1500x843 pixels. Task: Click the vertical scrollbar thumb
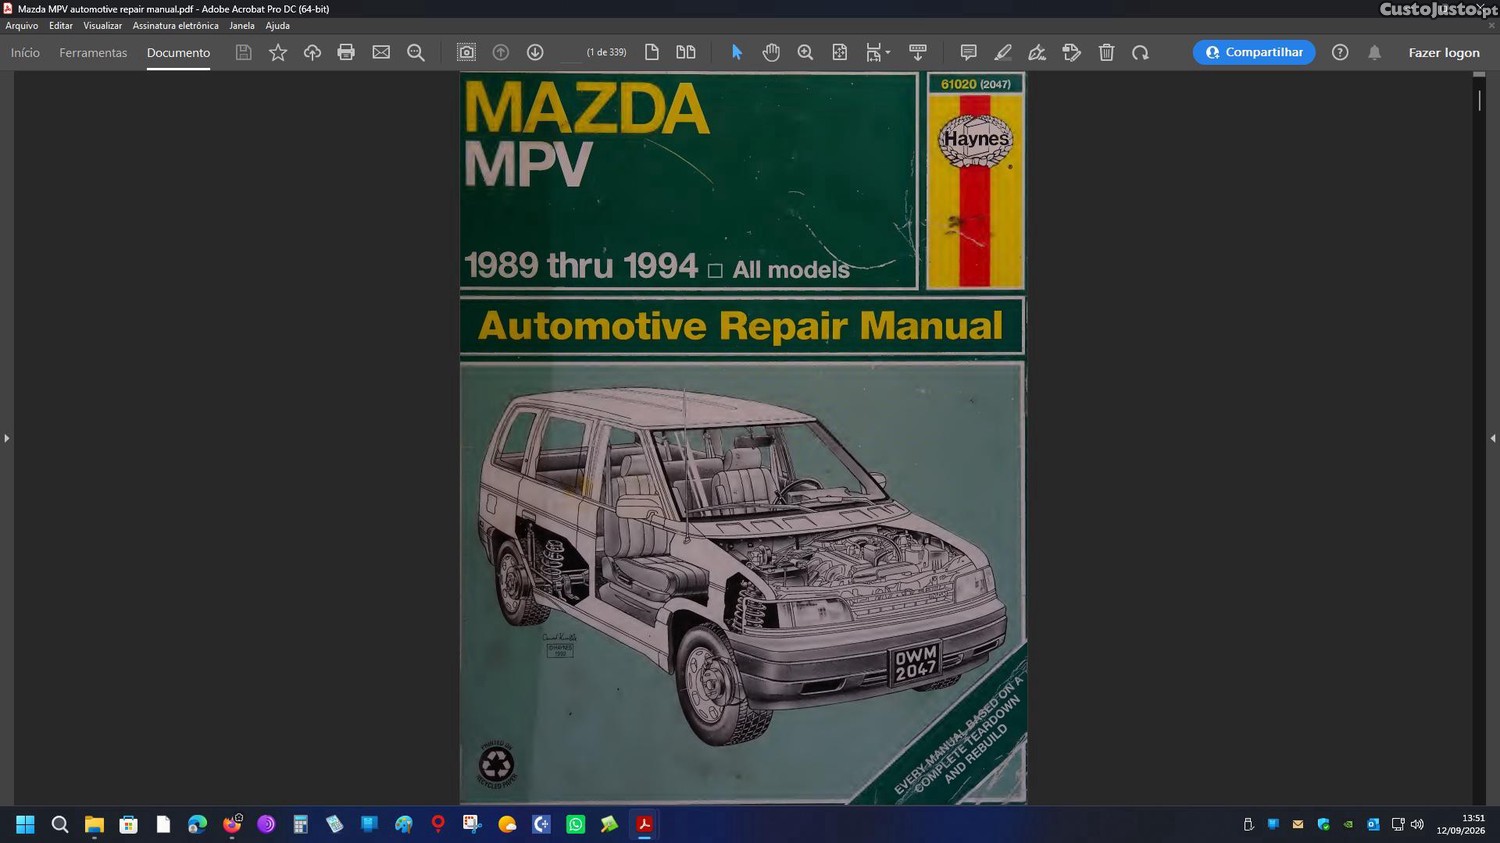1479,100
